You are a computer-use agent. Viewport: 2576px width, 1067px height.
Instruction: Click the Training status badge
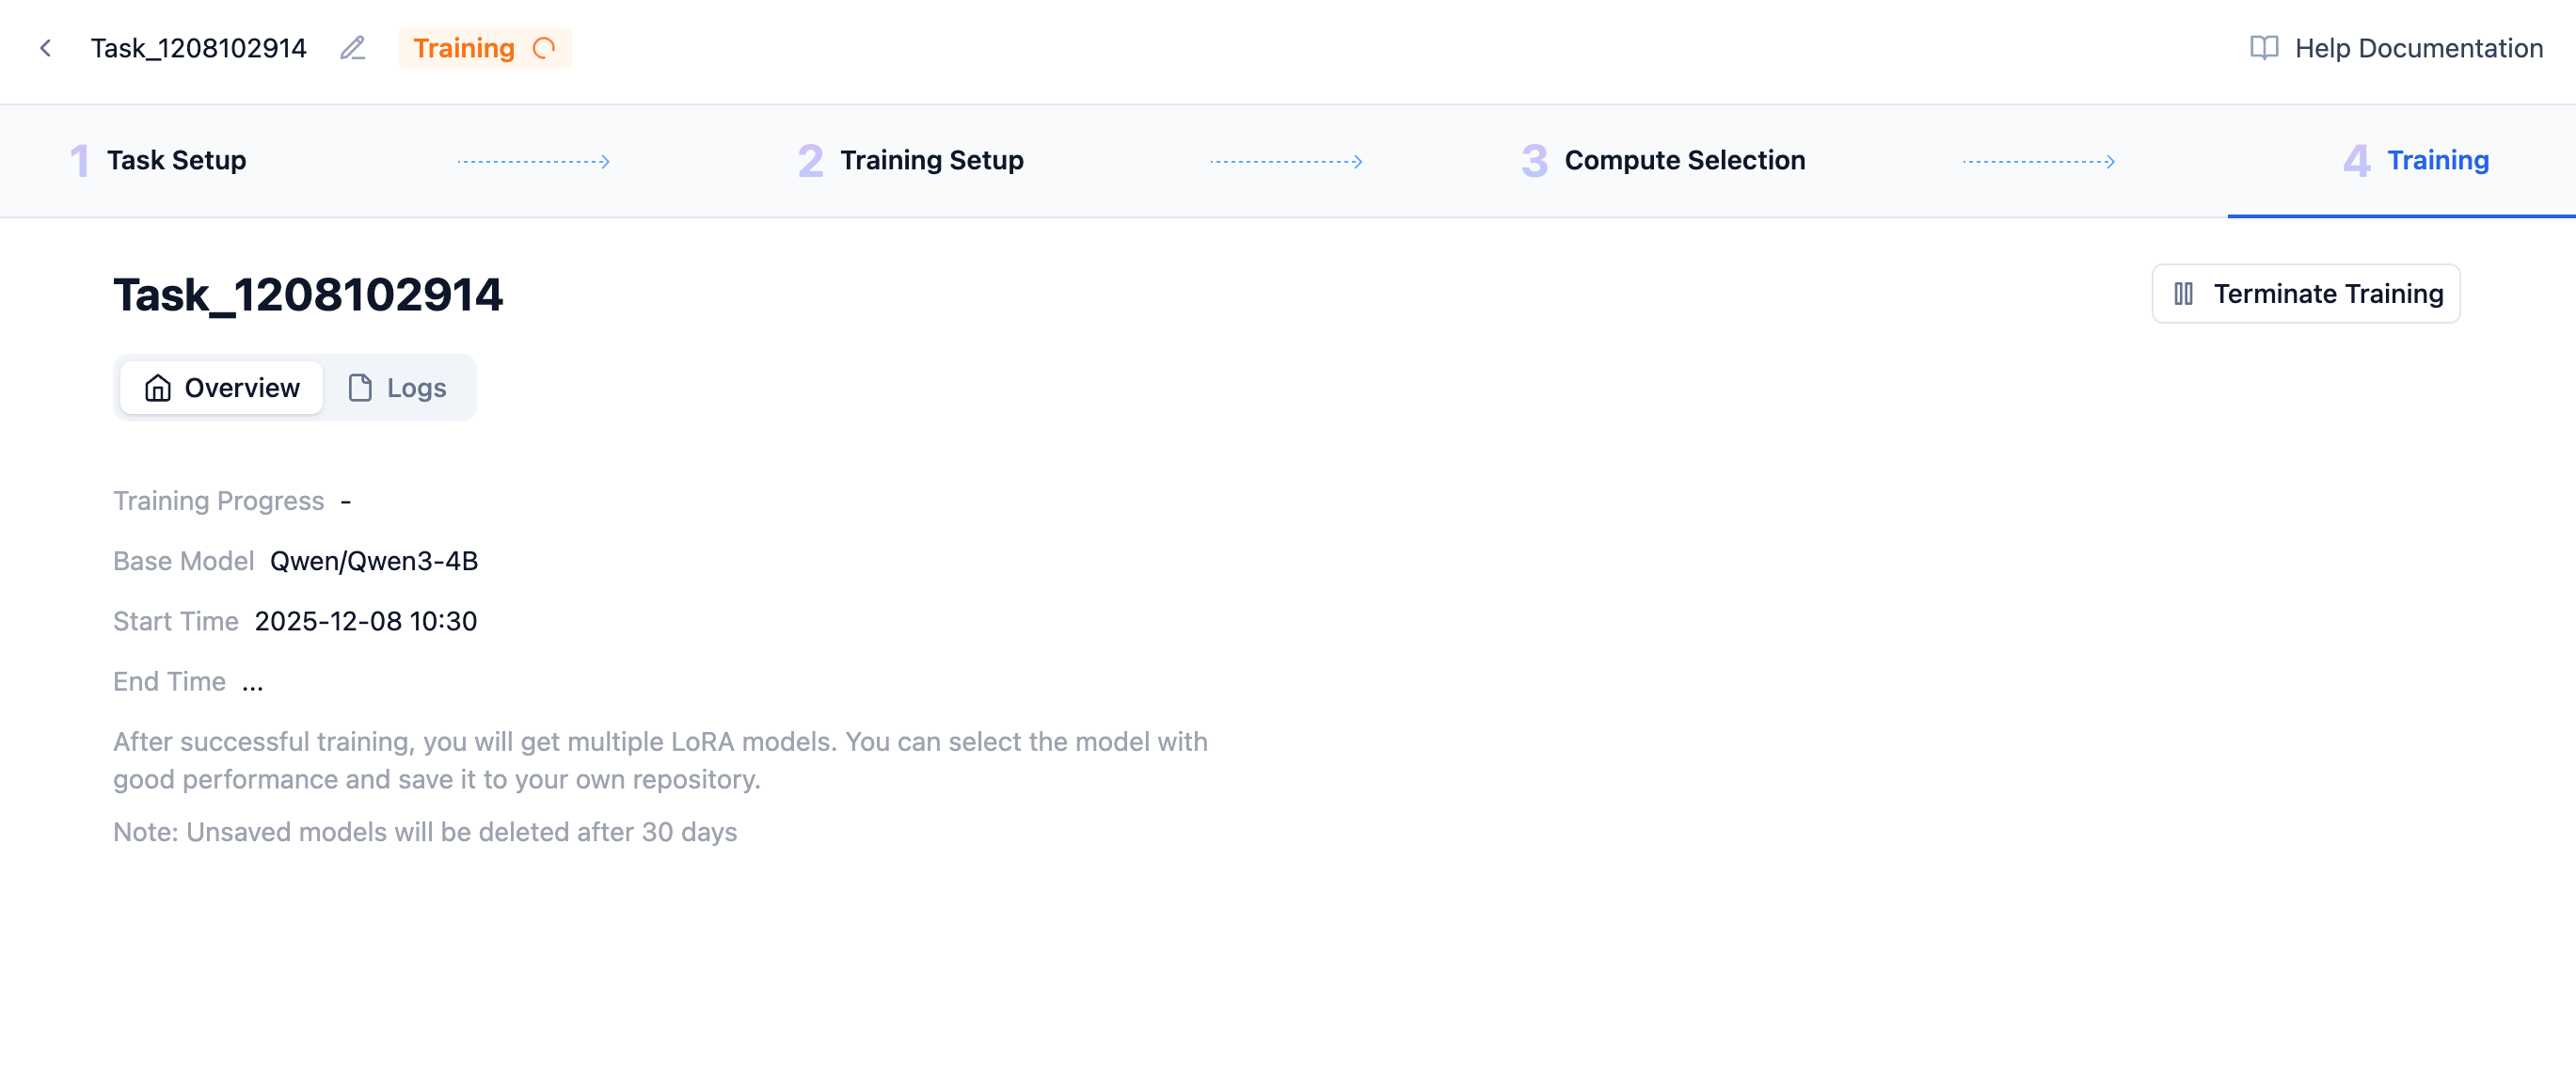(484, 48)
